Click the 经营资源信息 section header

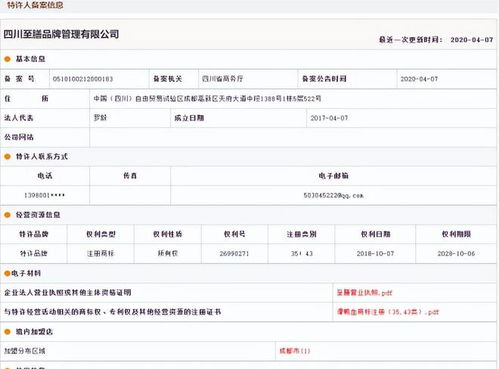point(38,215)
